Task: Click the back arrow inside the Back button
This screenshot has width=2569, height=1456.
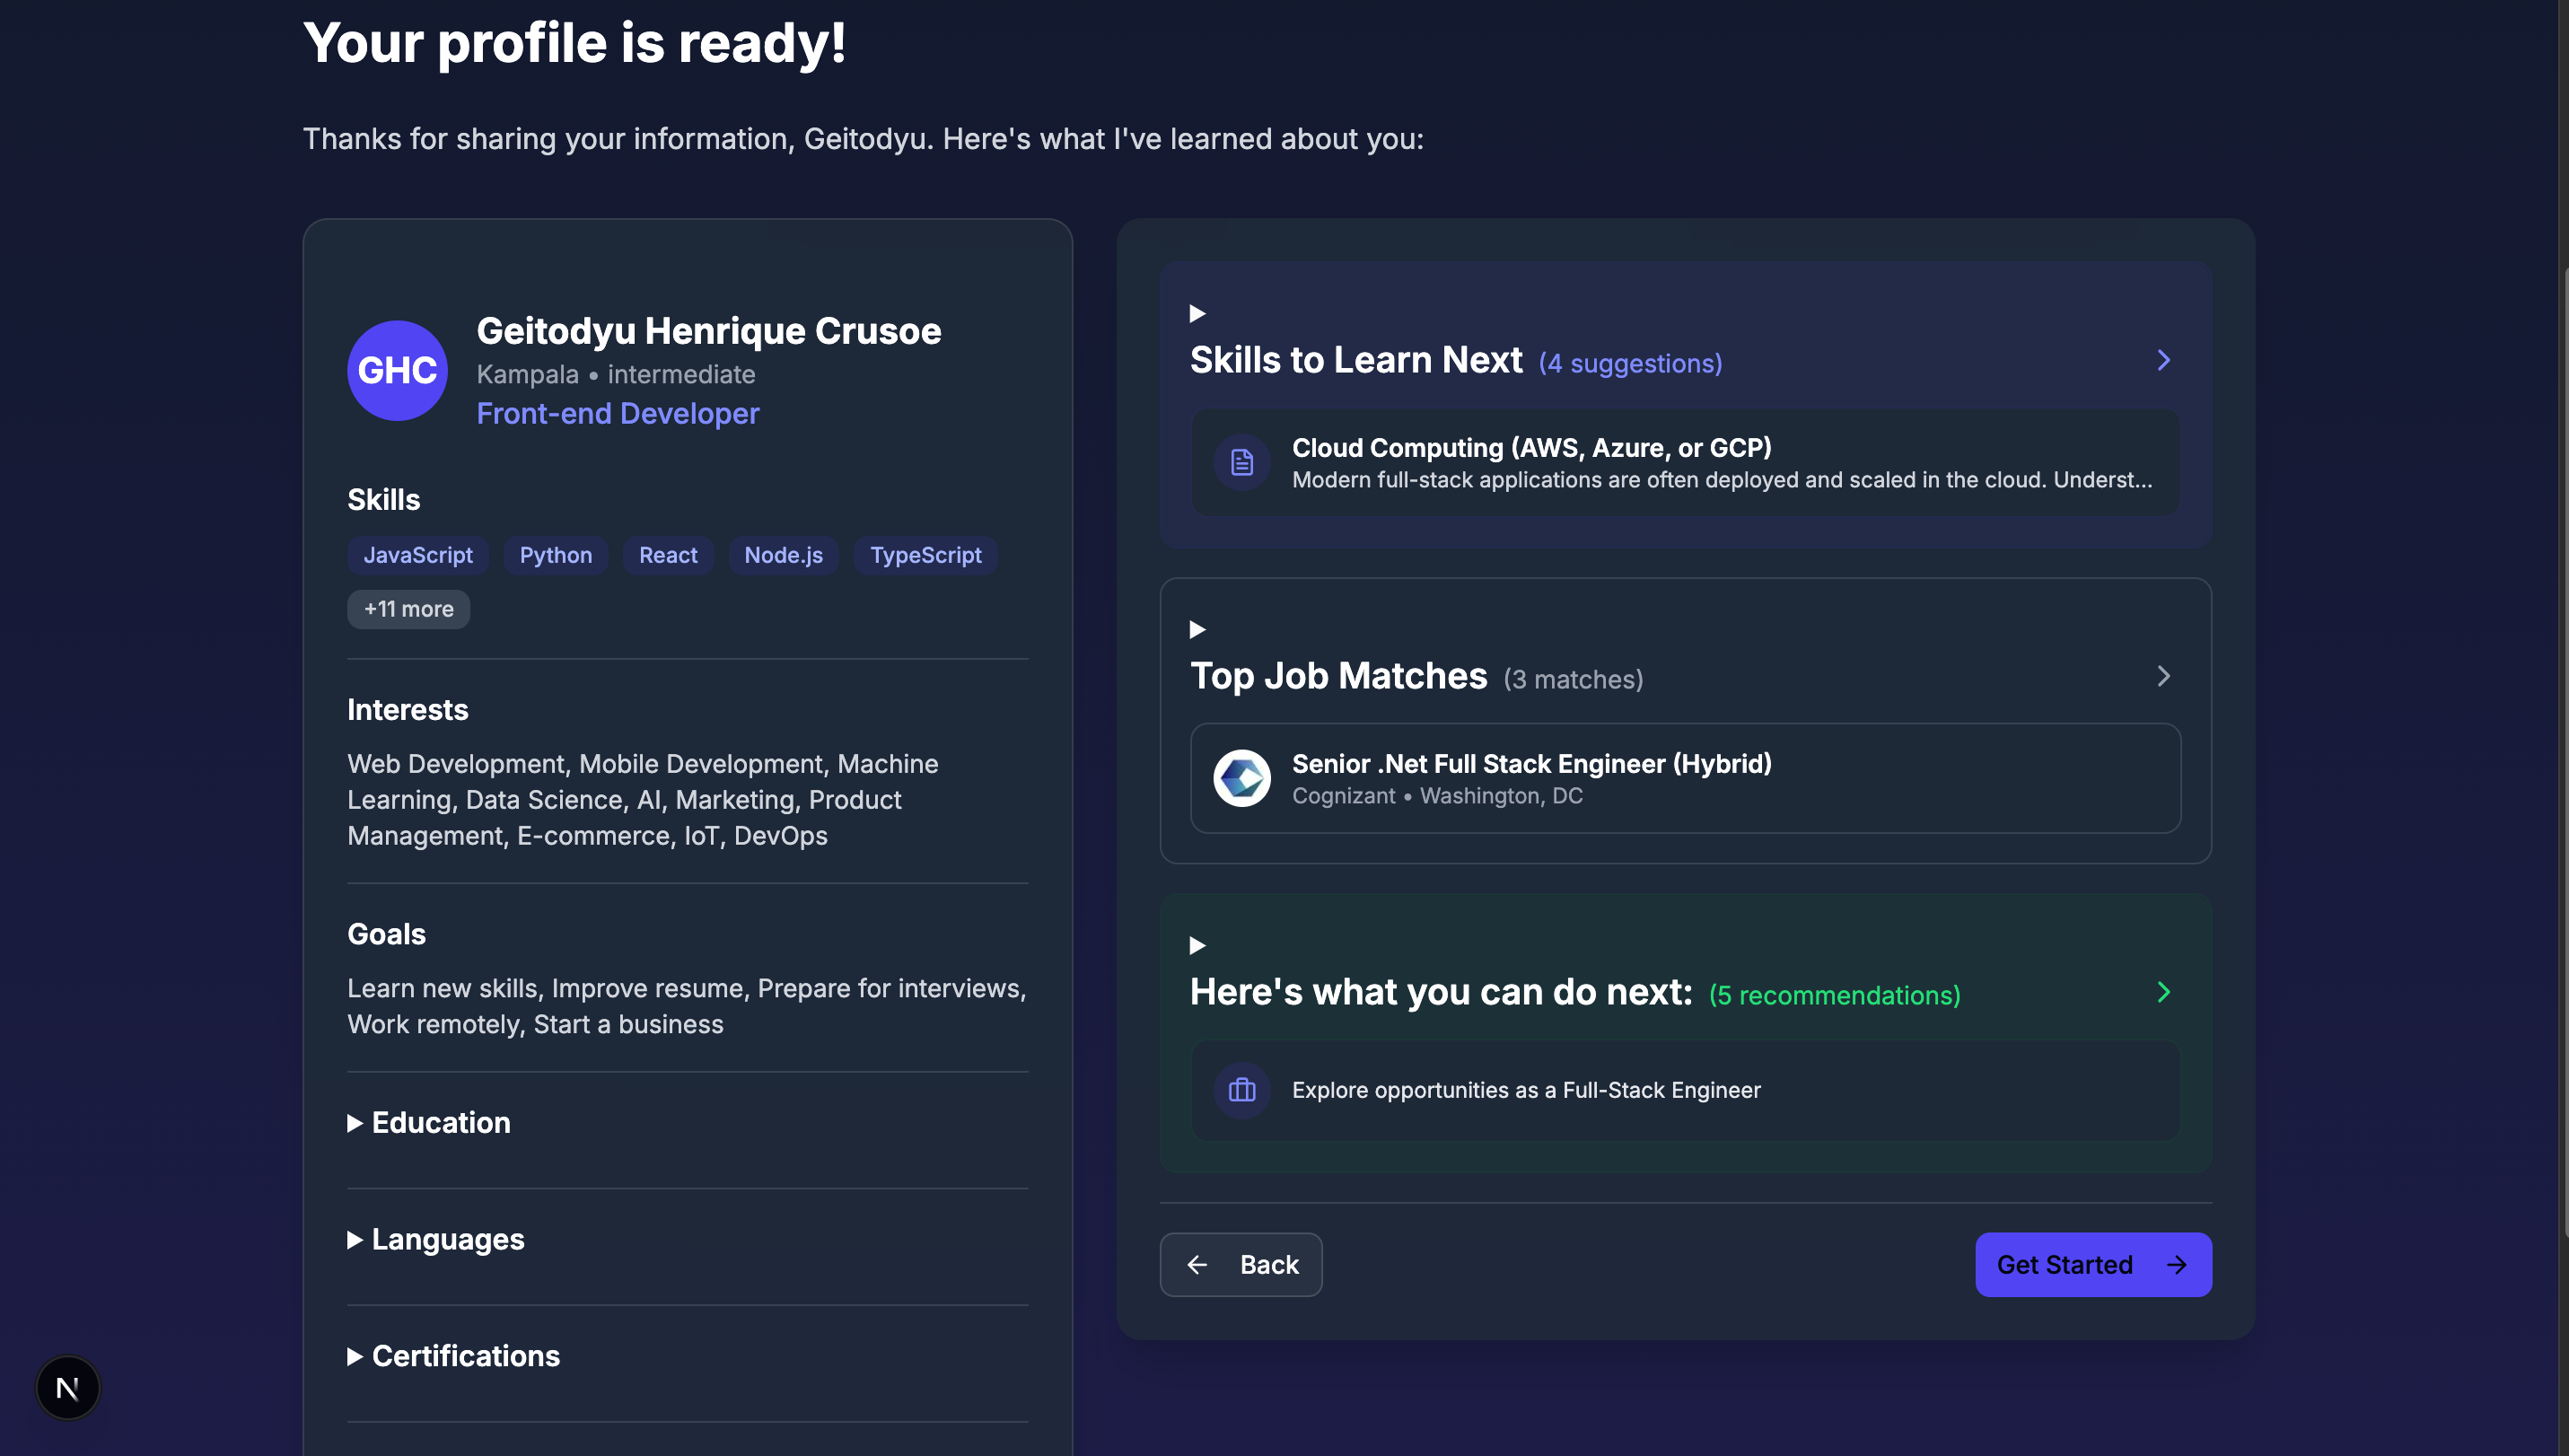Action: point(1197,1264)
